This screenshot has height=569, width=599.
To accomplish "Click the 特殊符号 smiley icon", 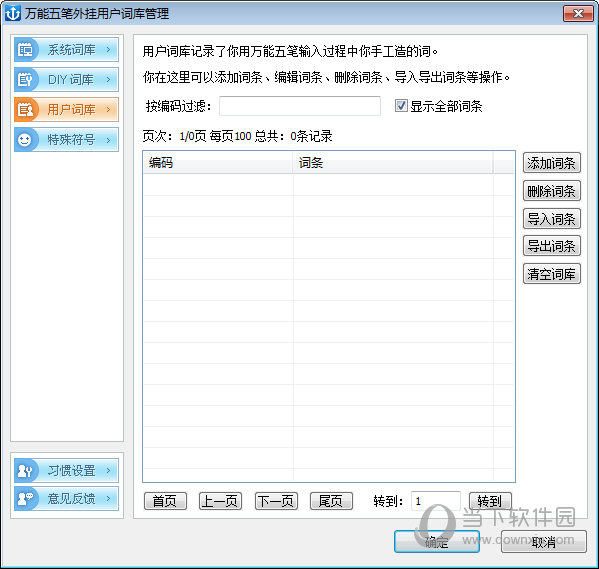I will tap(25, 139).
